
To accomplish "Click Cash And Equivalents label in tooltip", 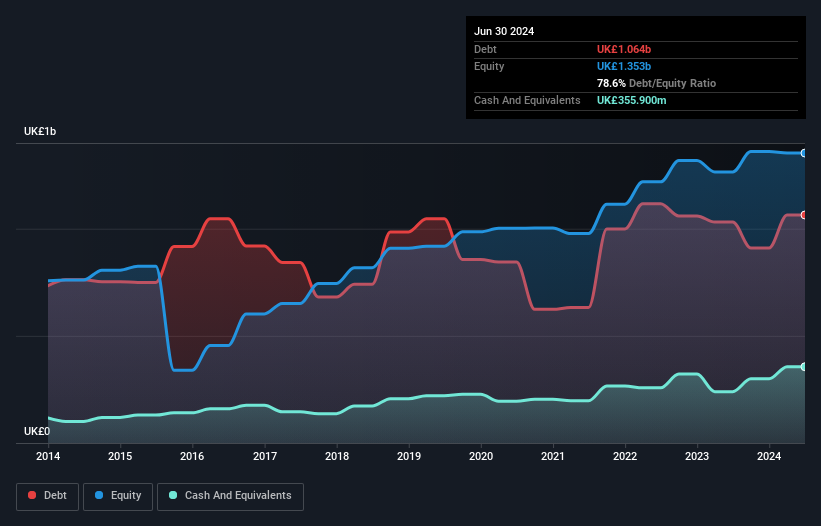I will coord(527,100).
